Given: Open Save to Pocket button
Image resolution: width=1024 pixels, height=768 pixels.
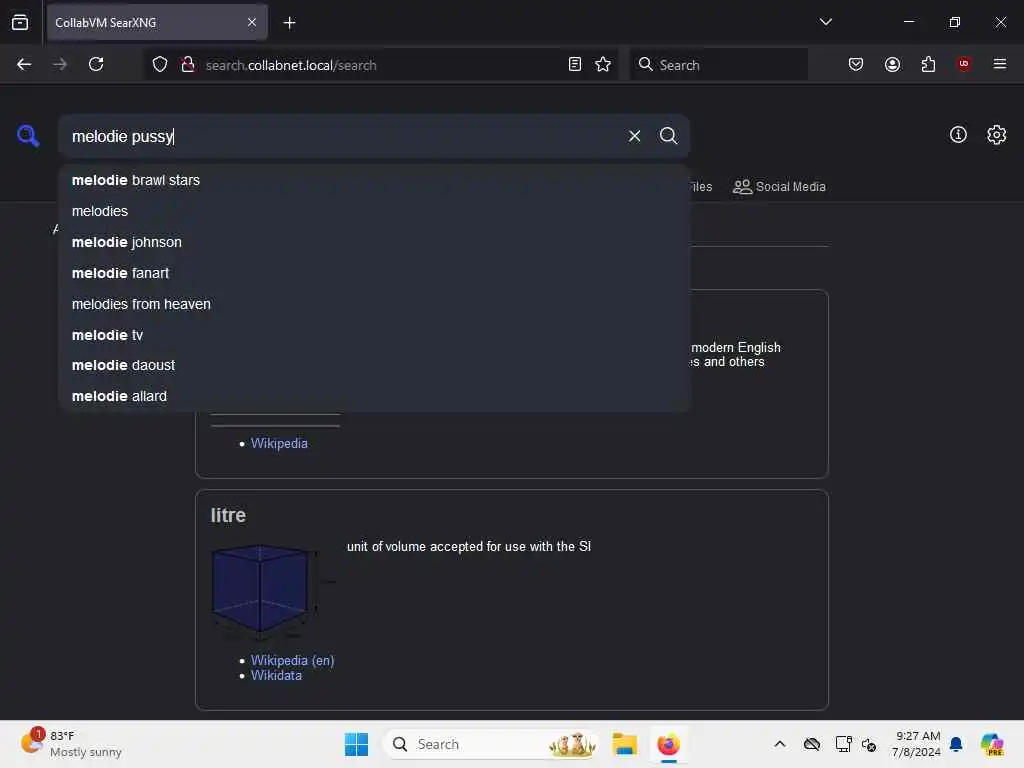Looking at the screenshot, I should pos(856,64).
